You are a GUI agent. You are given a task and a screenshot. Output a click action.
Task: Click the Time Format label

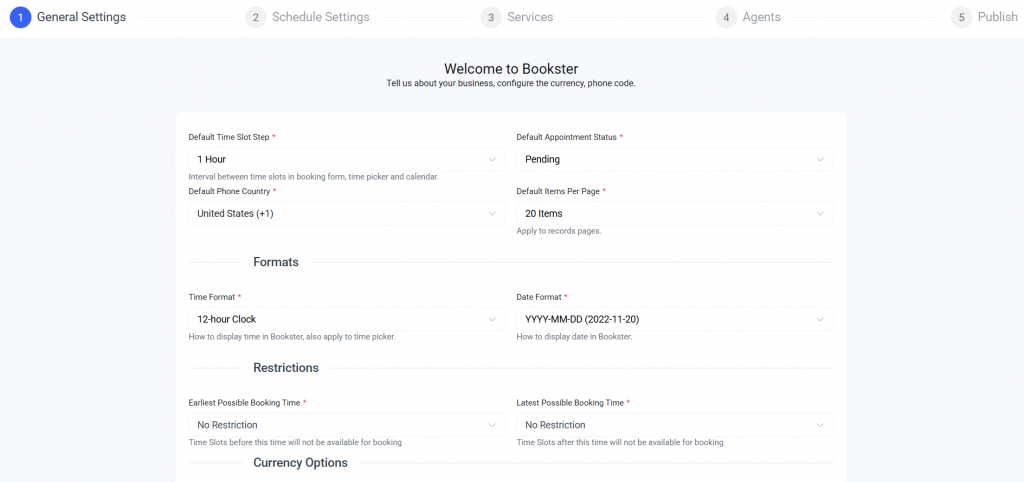pyautogui.click(x=215, y=297)
